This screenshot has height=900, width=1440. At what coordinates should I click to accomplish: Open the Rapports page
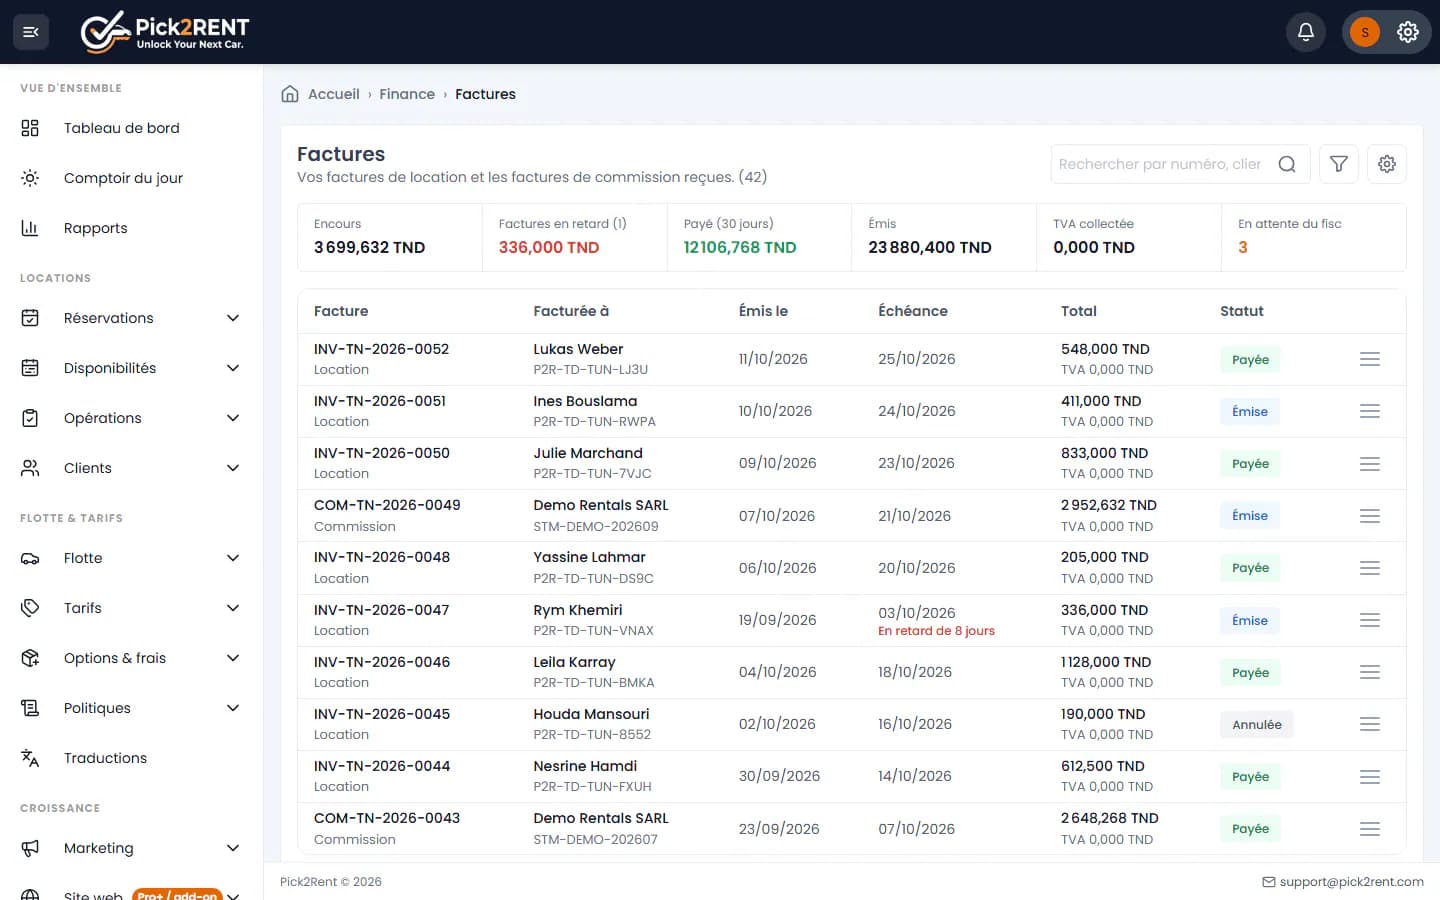point(131,228)
